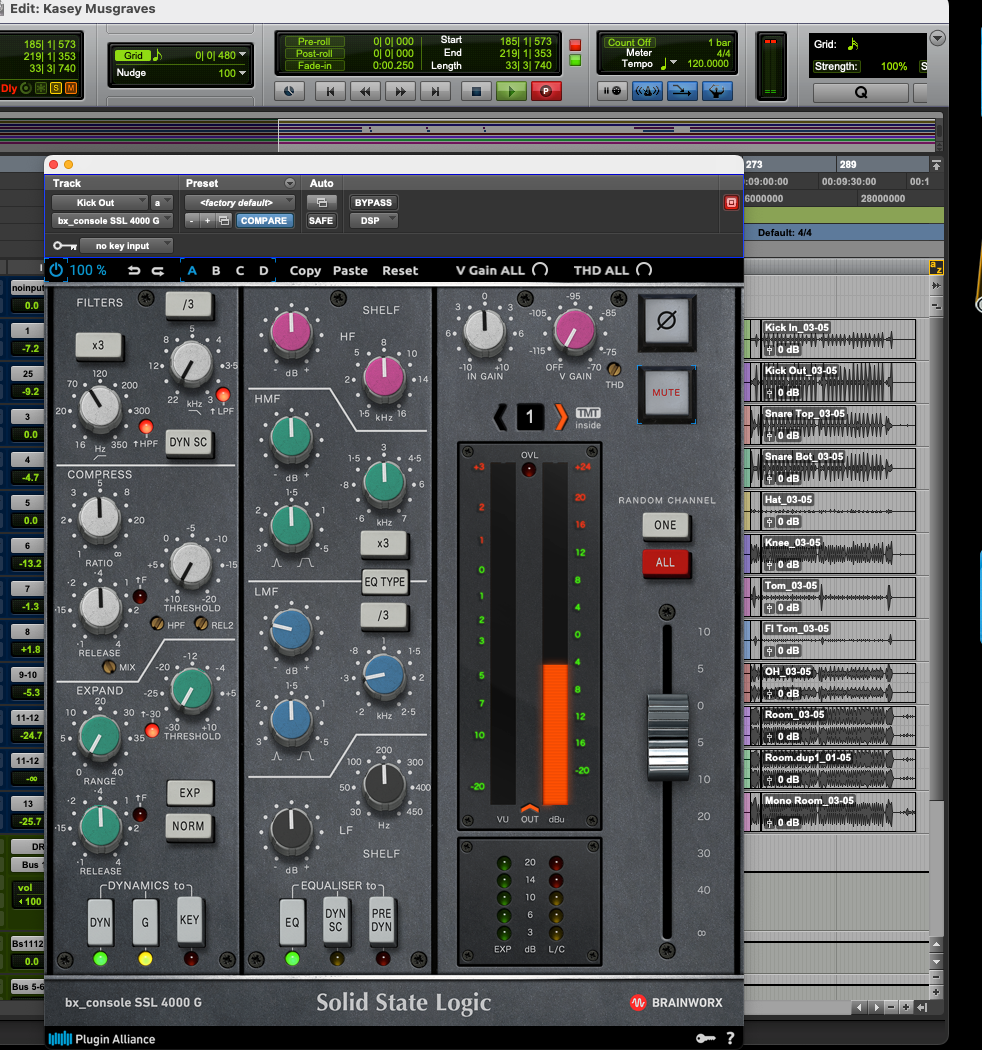Click the COMPARE button
Image resolution: width=982 pixels, height=1050 pixels.
coord(264,220)
